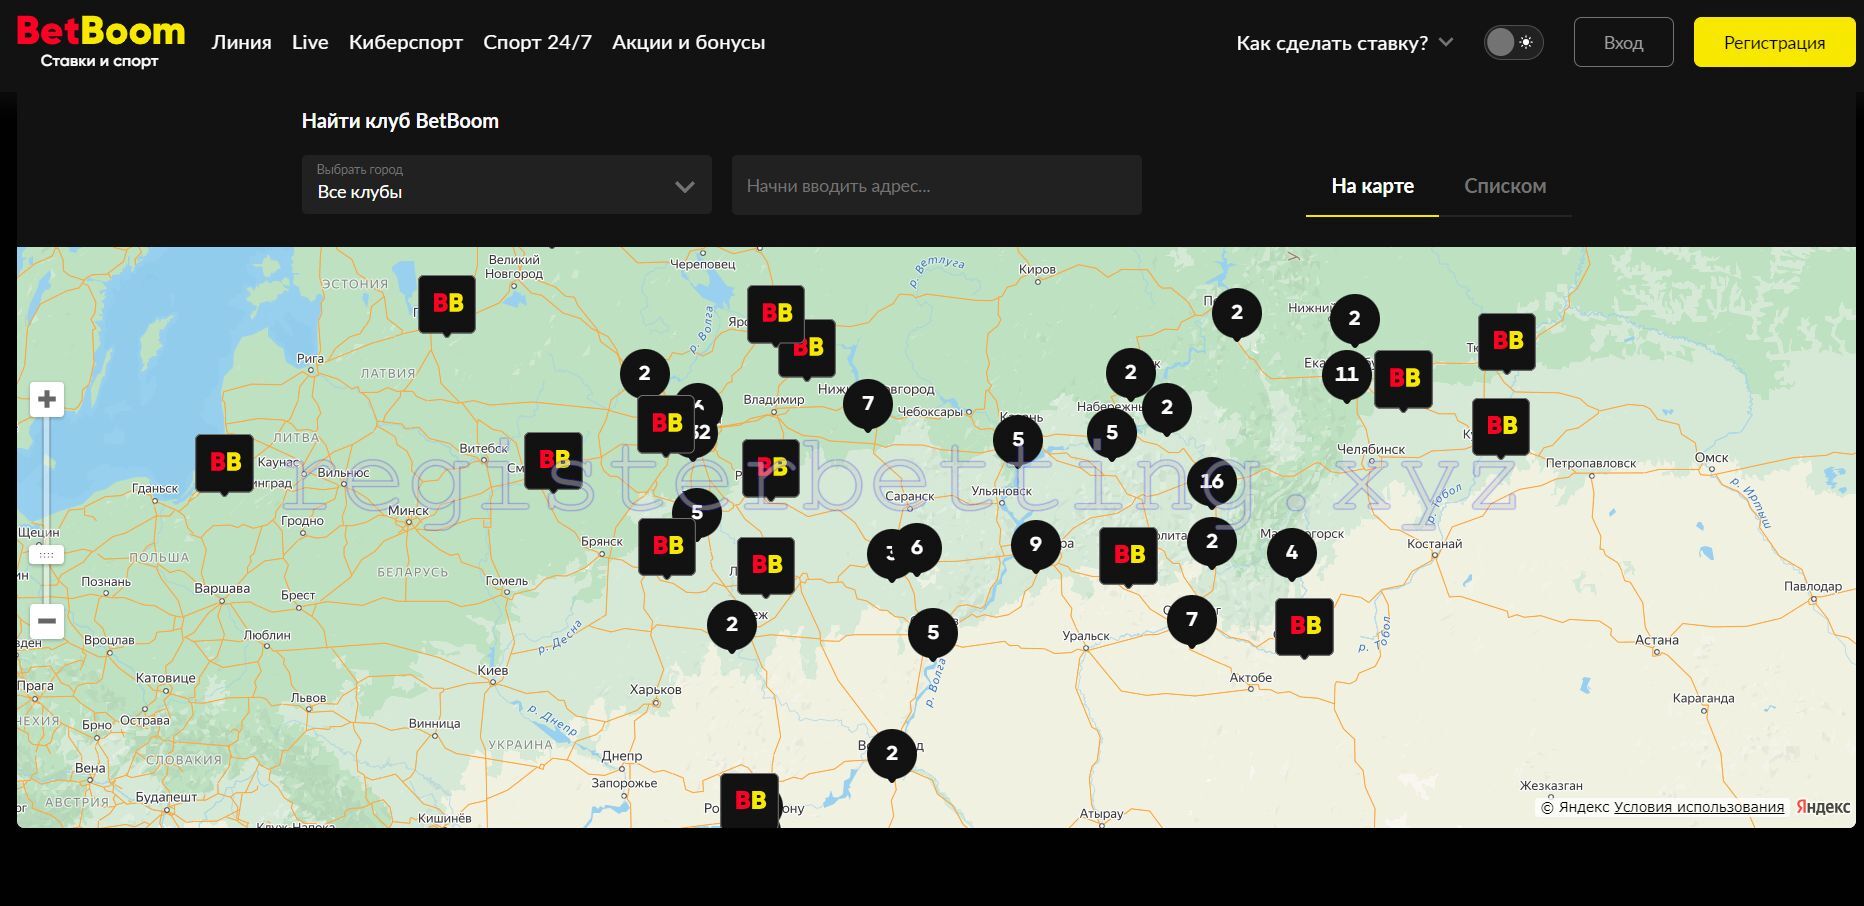
Task: Open cluster 2 east of Набережные Челны
Action: point(1167,409)
